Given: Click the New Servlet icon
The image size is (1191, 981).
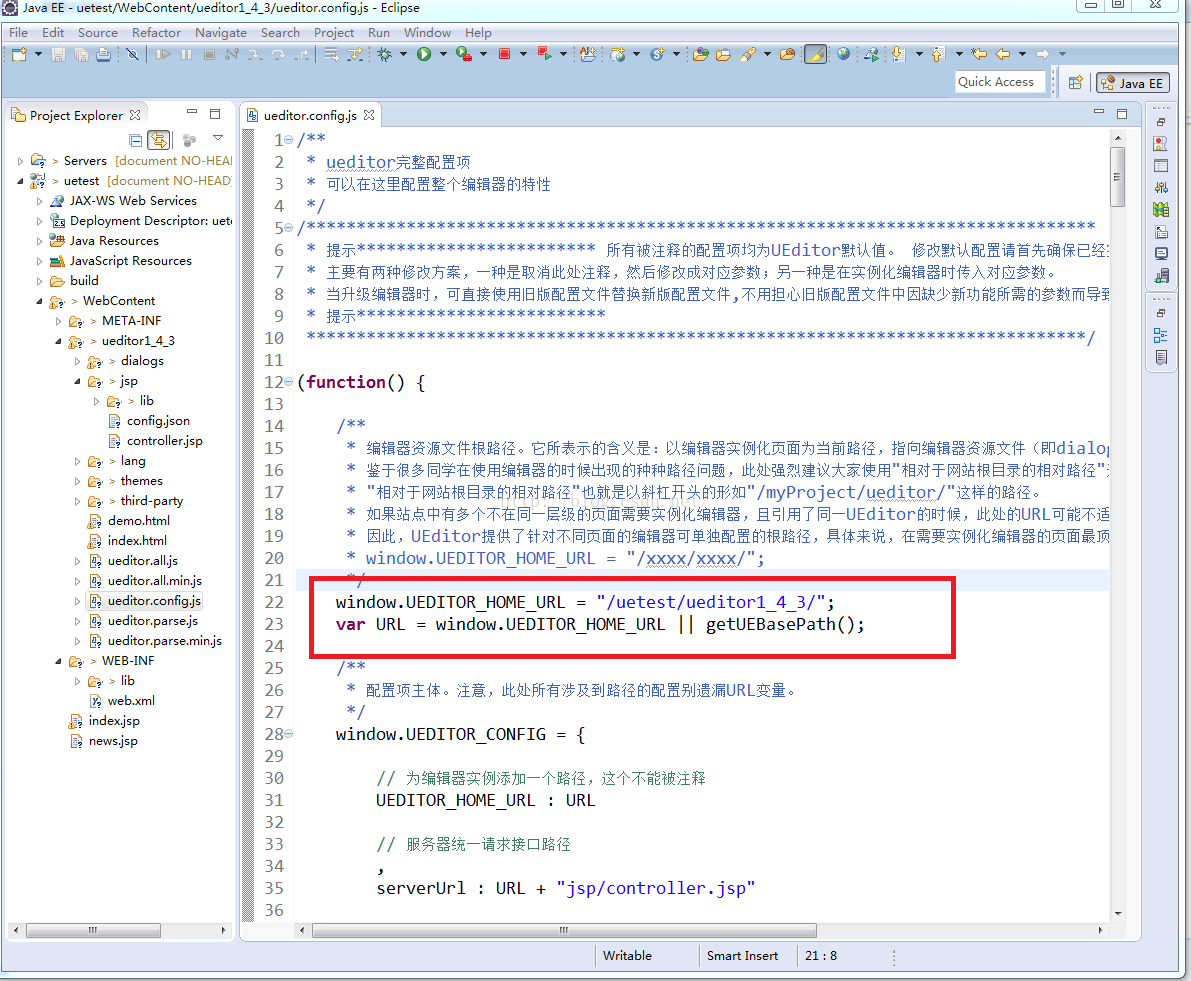Looking at the screenshot, I should point(657,54).
